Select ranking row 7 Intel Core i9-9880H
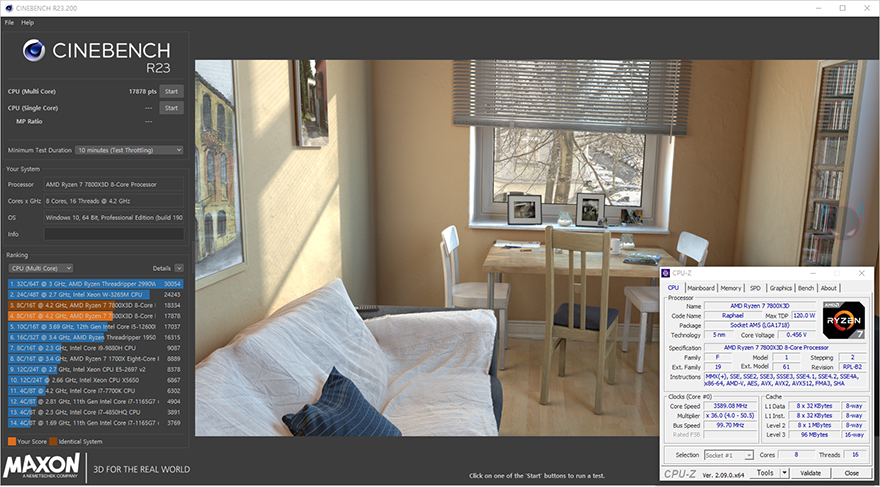Image resolution: width=880 pixels, height=487 pixels. tap(95, 348)
